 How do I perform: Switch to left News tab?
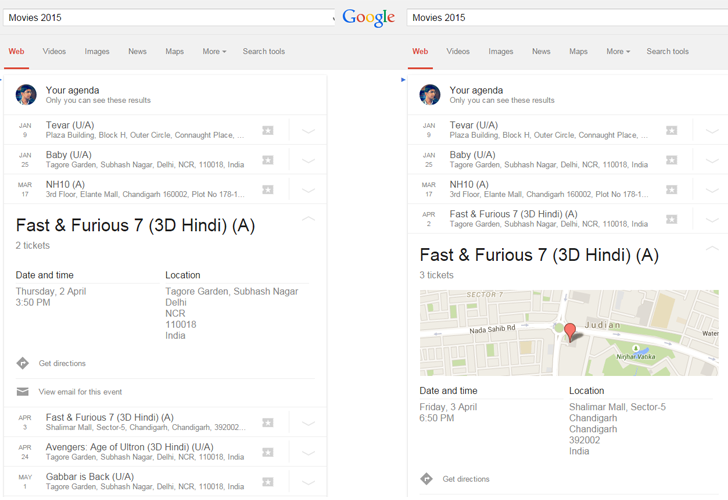pyautogui.click(x=137, y=52)
